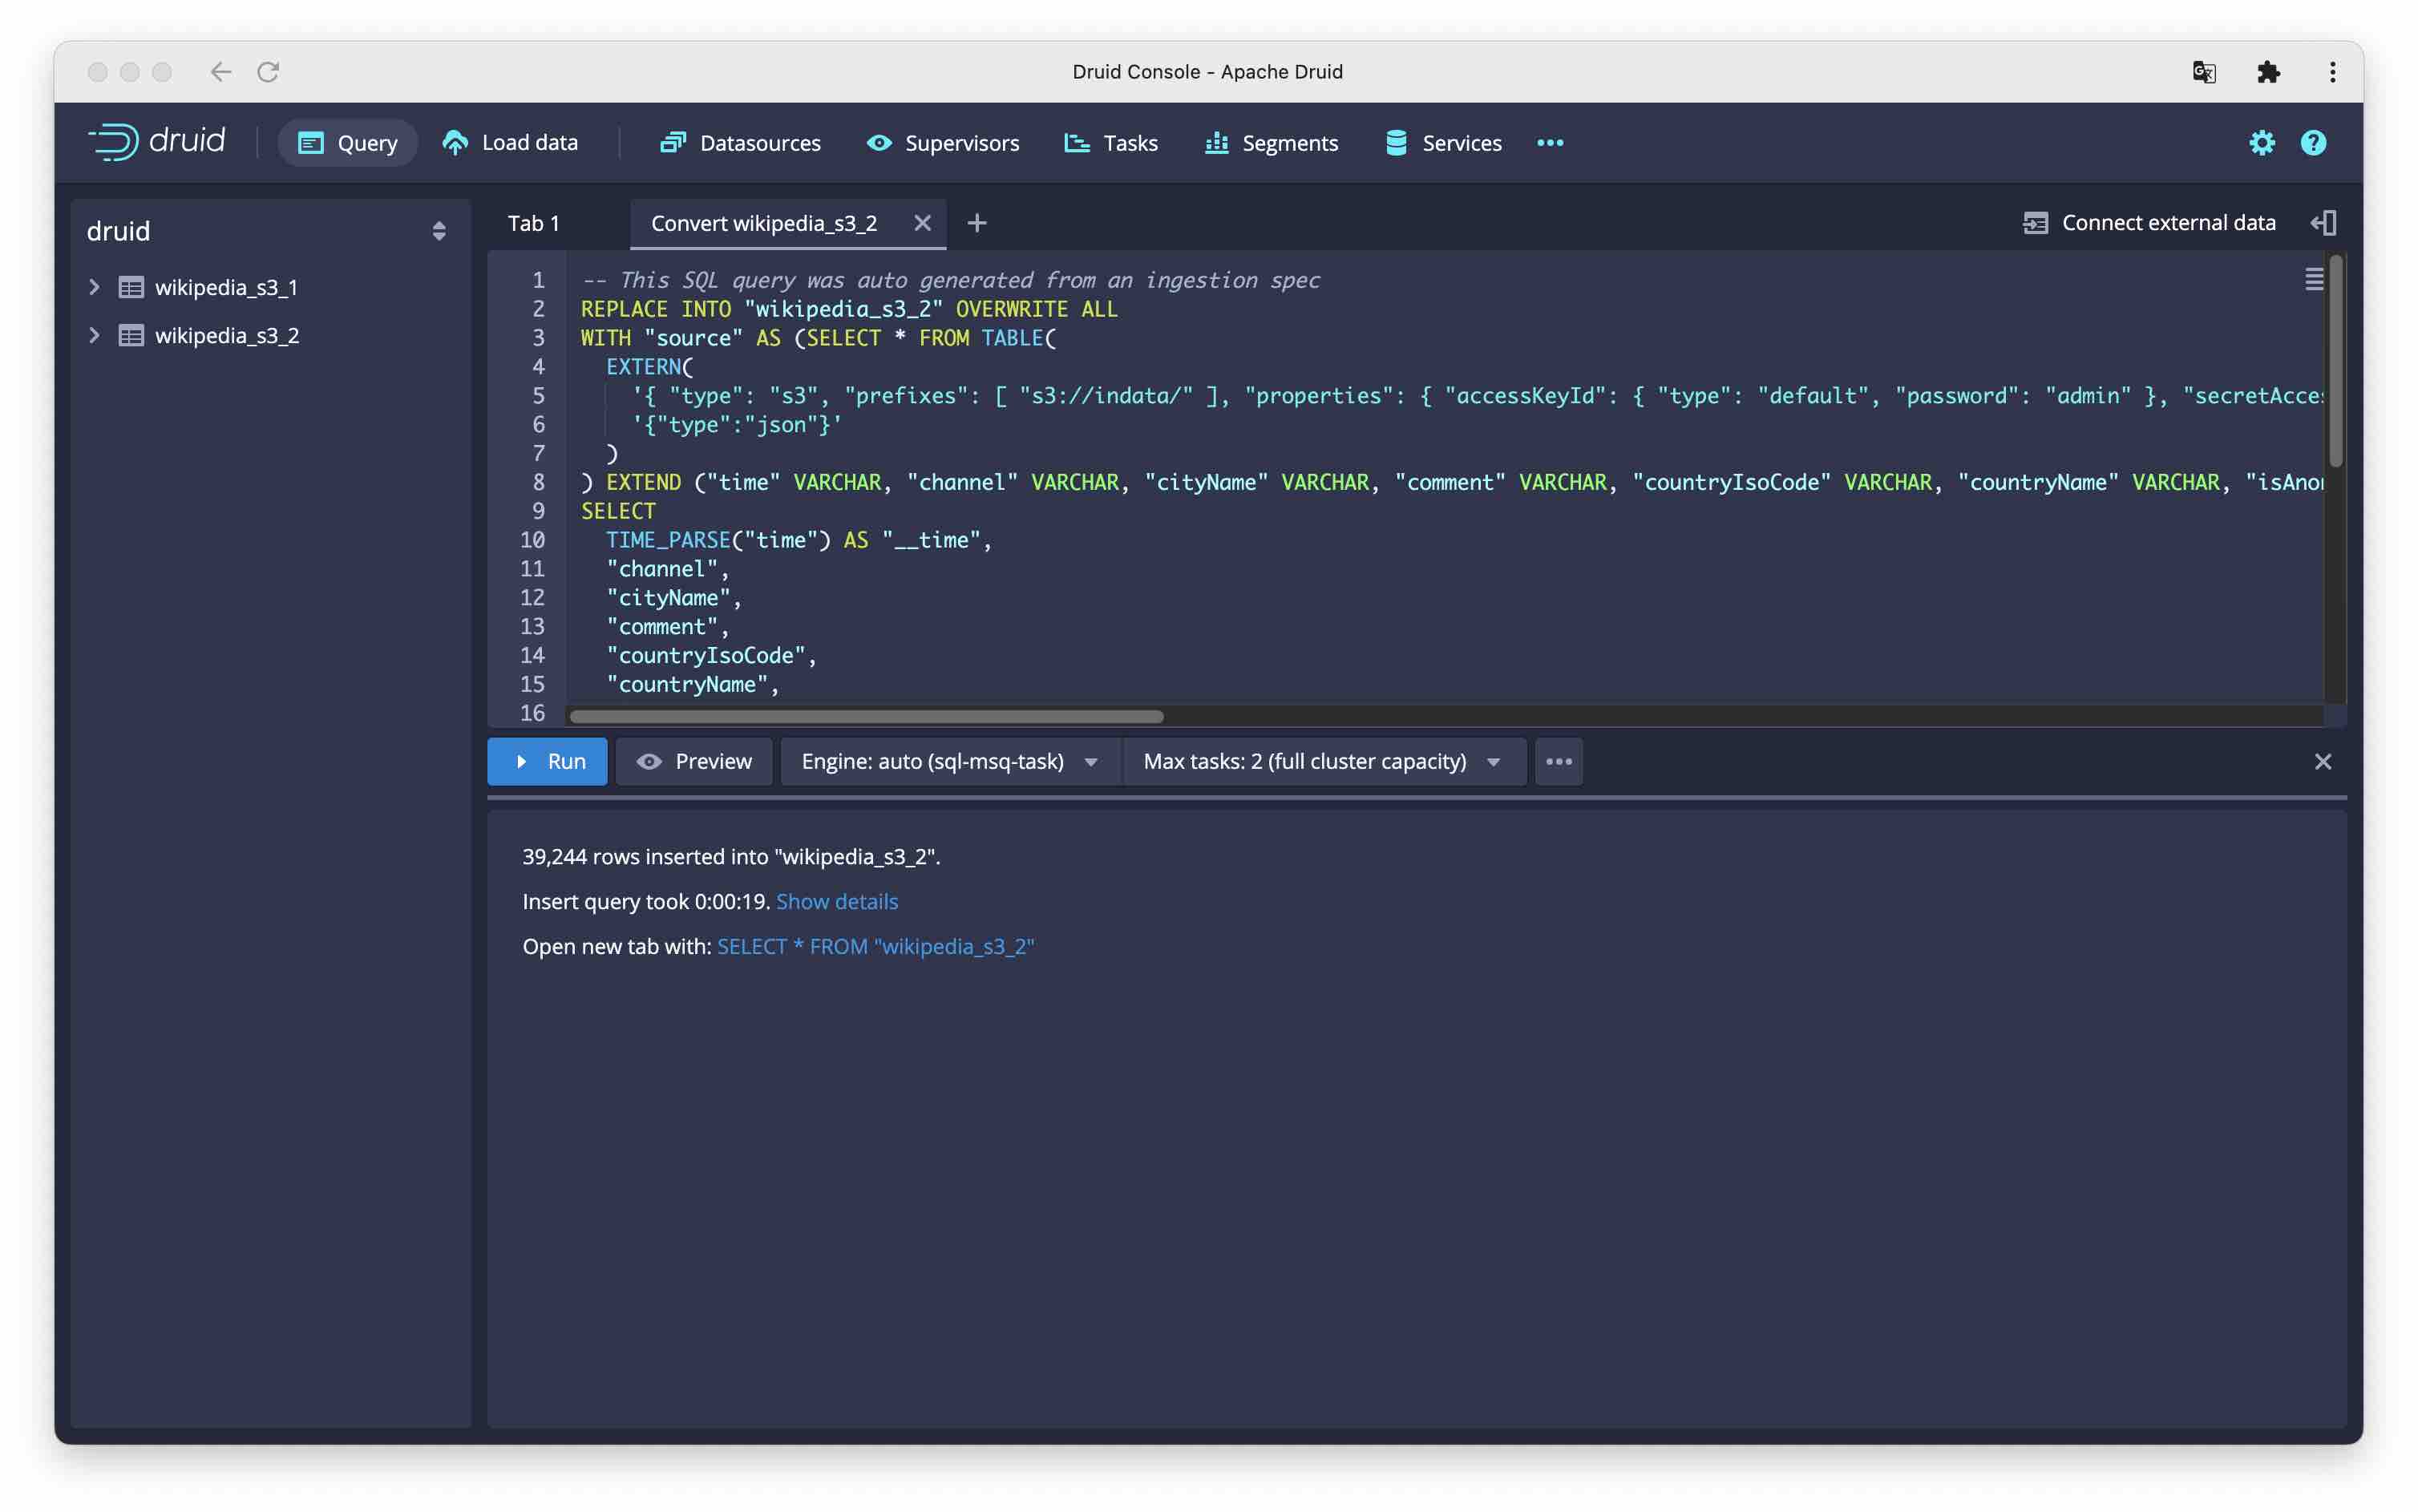This screenshot has height=1512, width=2418.
Task: Preview the query results
Action: tap(694, 761)
